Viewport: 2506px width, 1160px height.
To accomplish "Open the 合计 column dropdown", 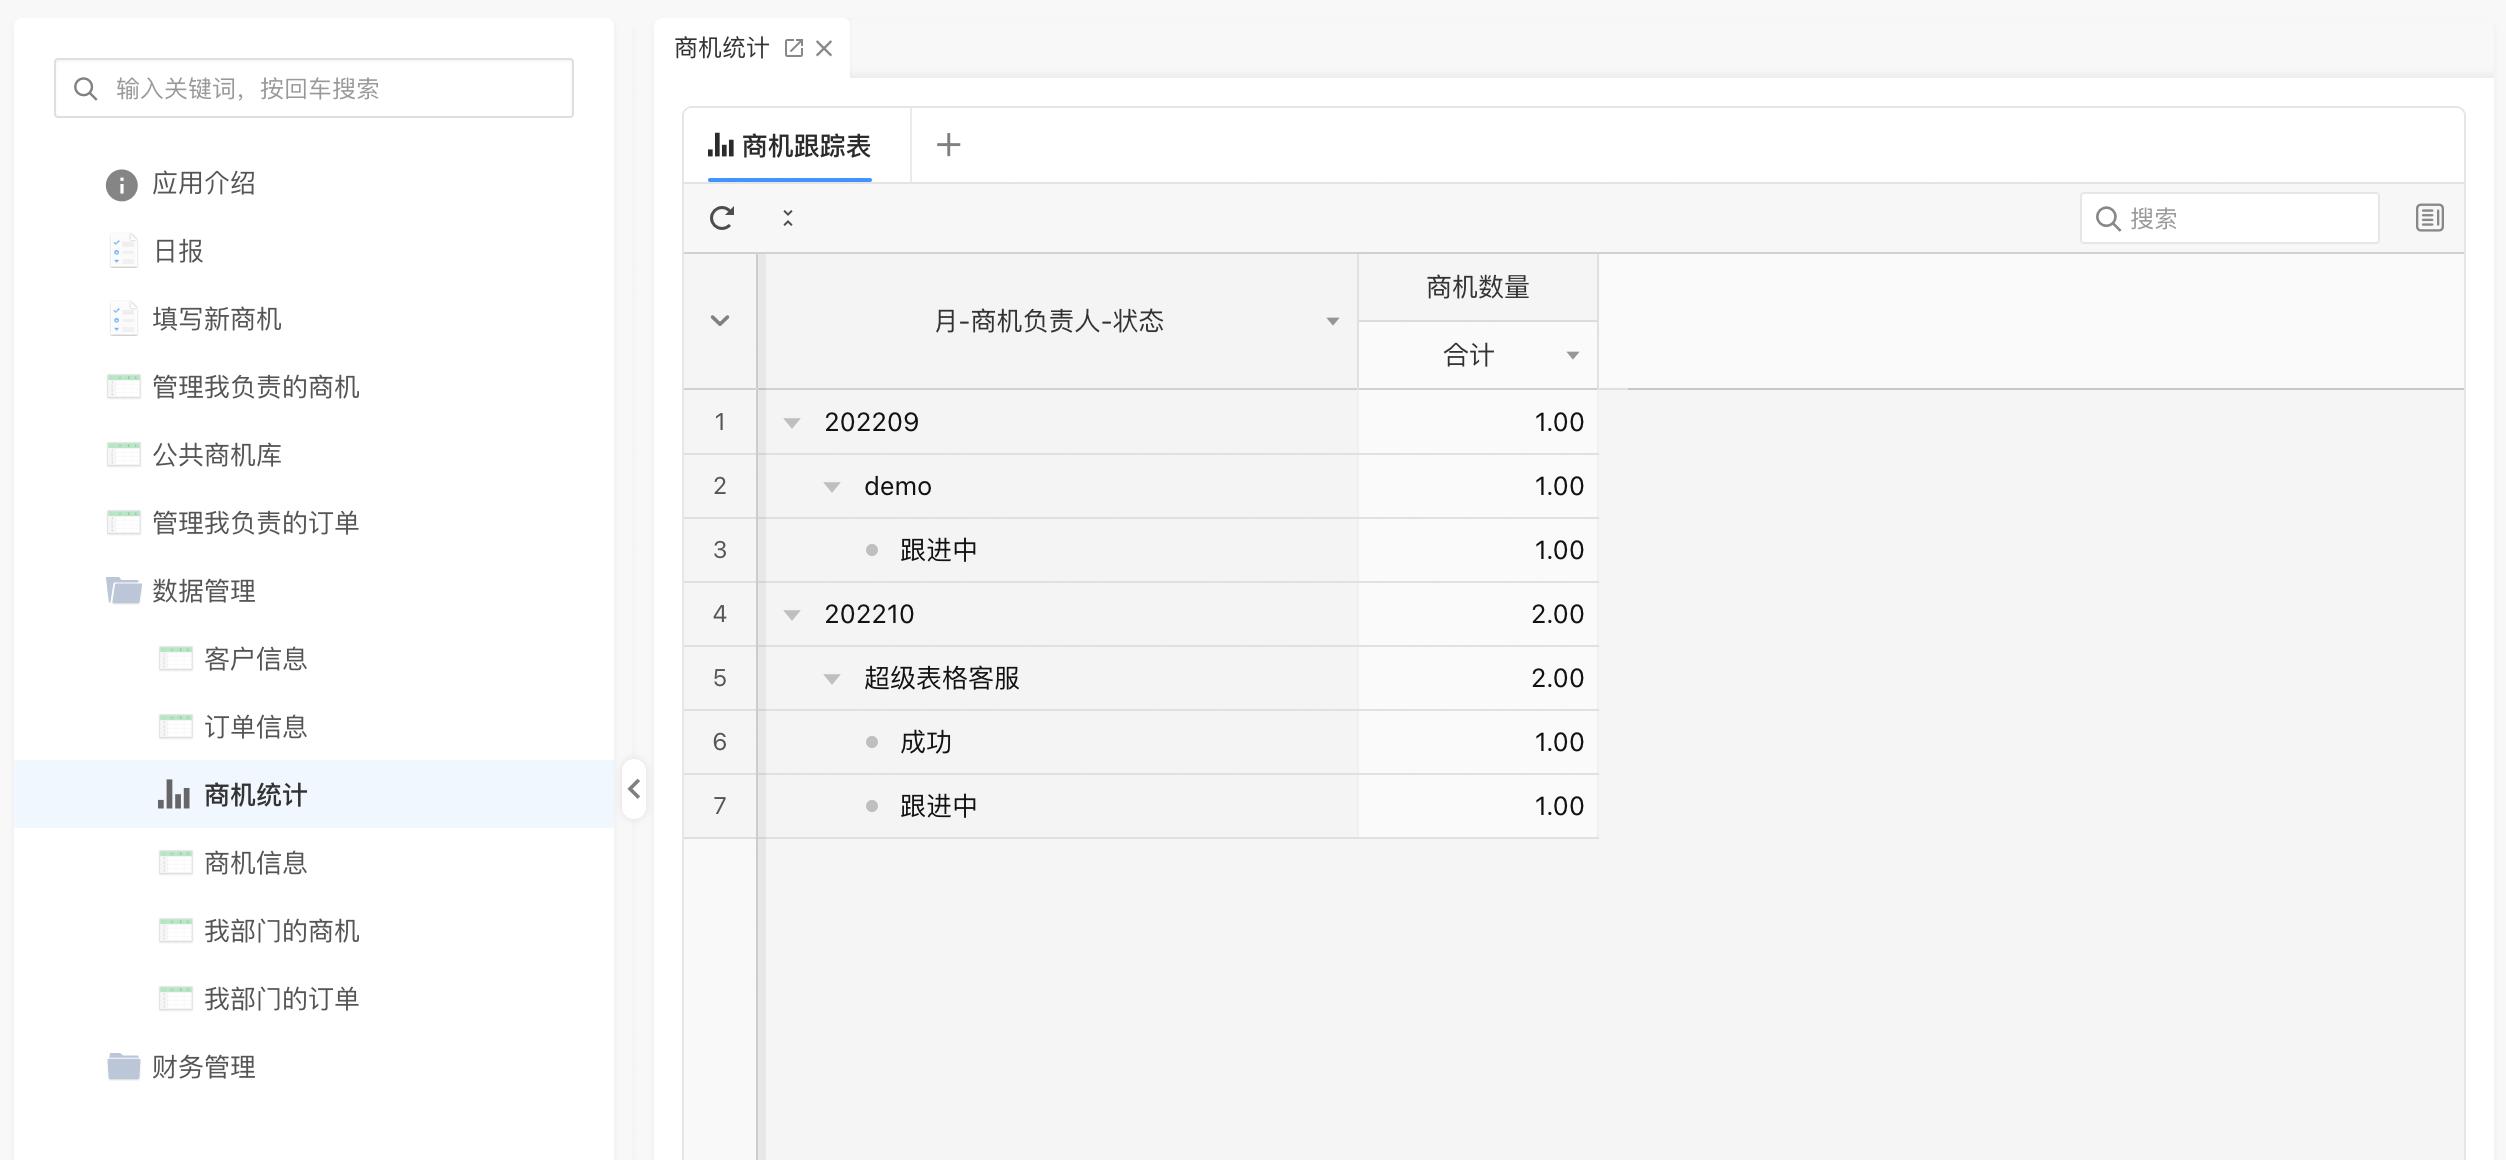I will [x=1572, y=356].
